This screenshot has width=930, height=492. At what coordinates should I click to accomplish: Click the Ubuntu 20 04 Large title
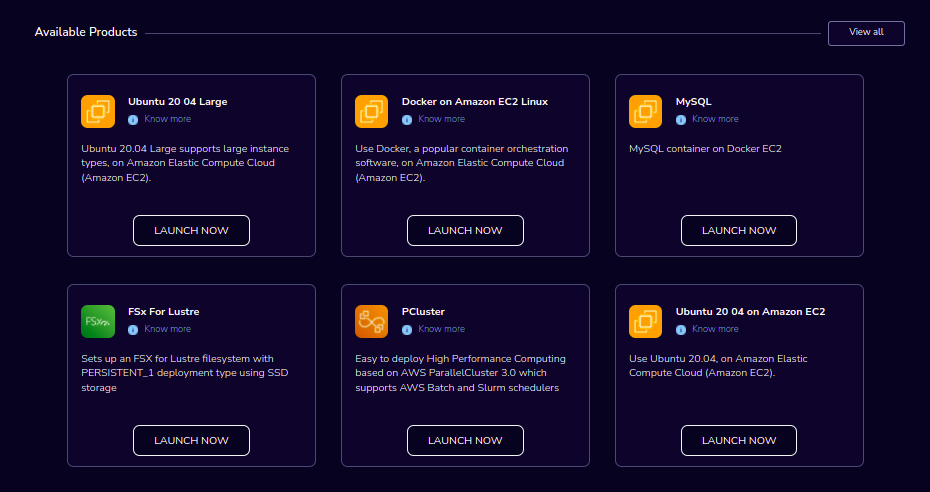pos(177,102)
